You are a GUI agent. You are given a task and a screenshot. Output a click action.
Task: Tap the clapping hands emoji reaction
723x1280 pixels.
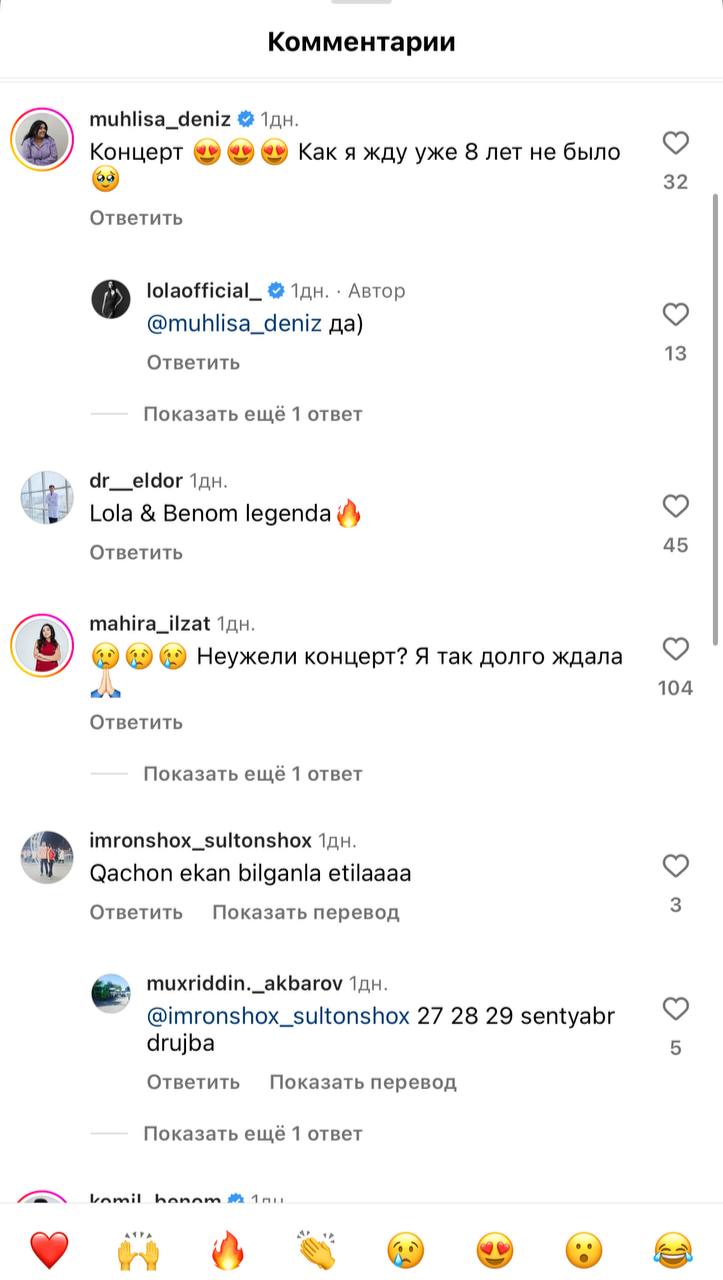coord(317,1250)
